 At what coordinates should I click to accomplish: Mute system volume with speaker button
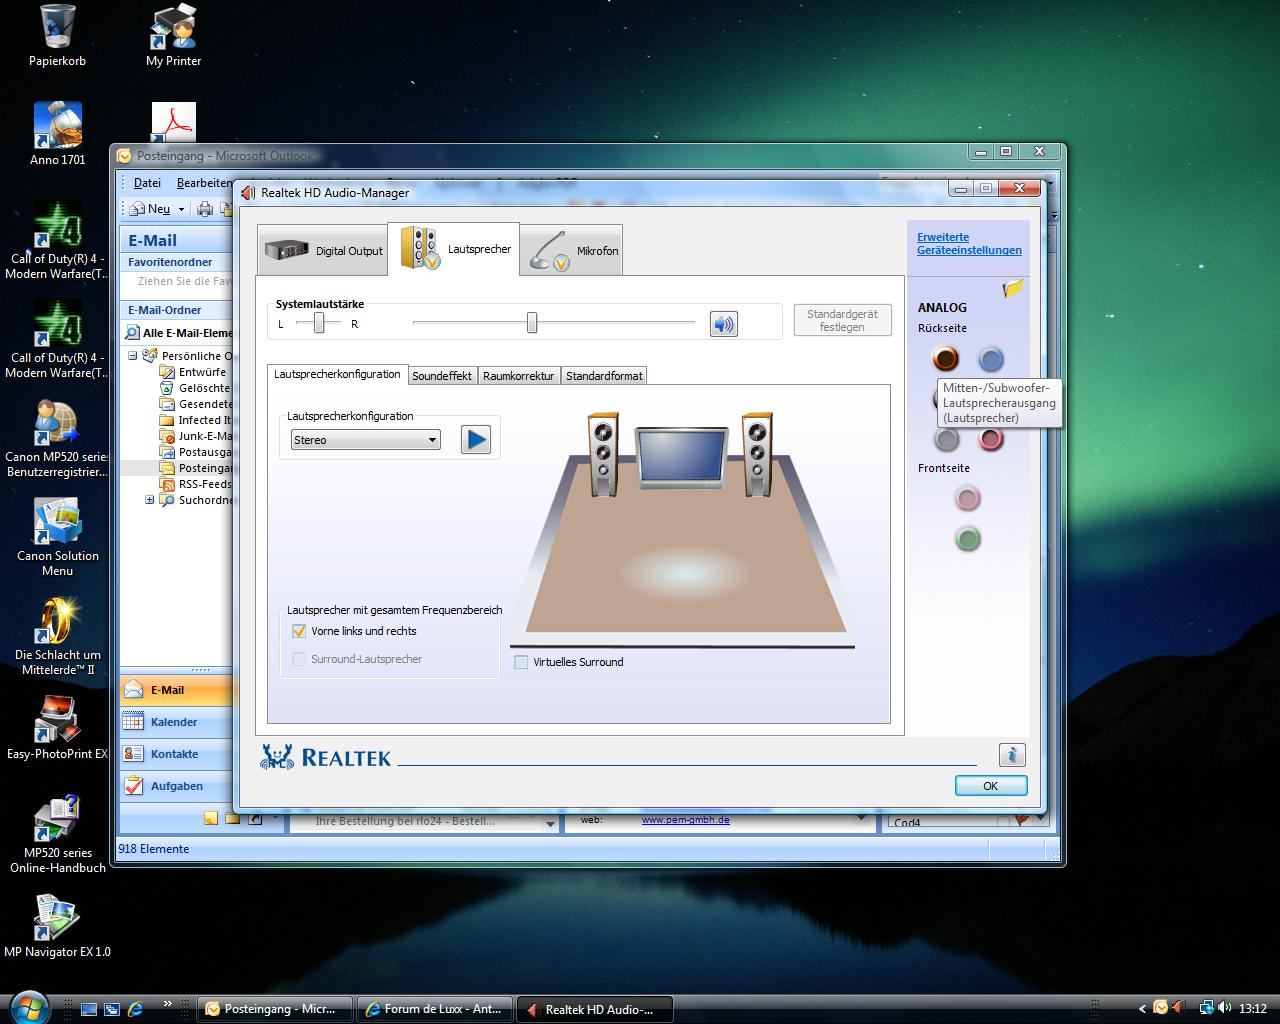tap(723, 323)
